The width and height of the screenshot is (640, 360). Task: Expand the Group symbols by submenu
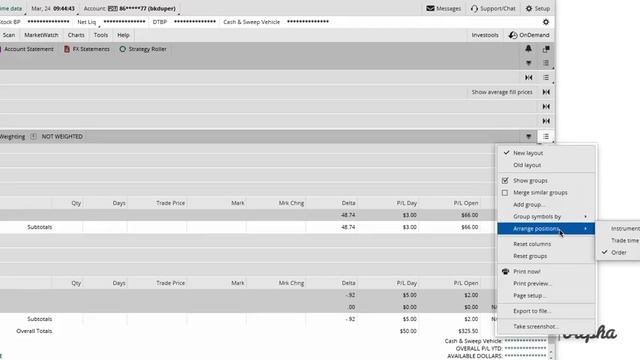(x=546, y=216)
